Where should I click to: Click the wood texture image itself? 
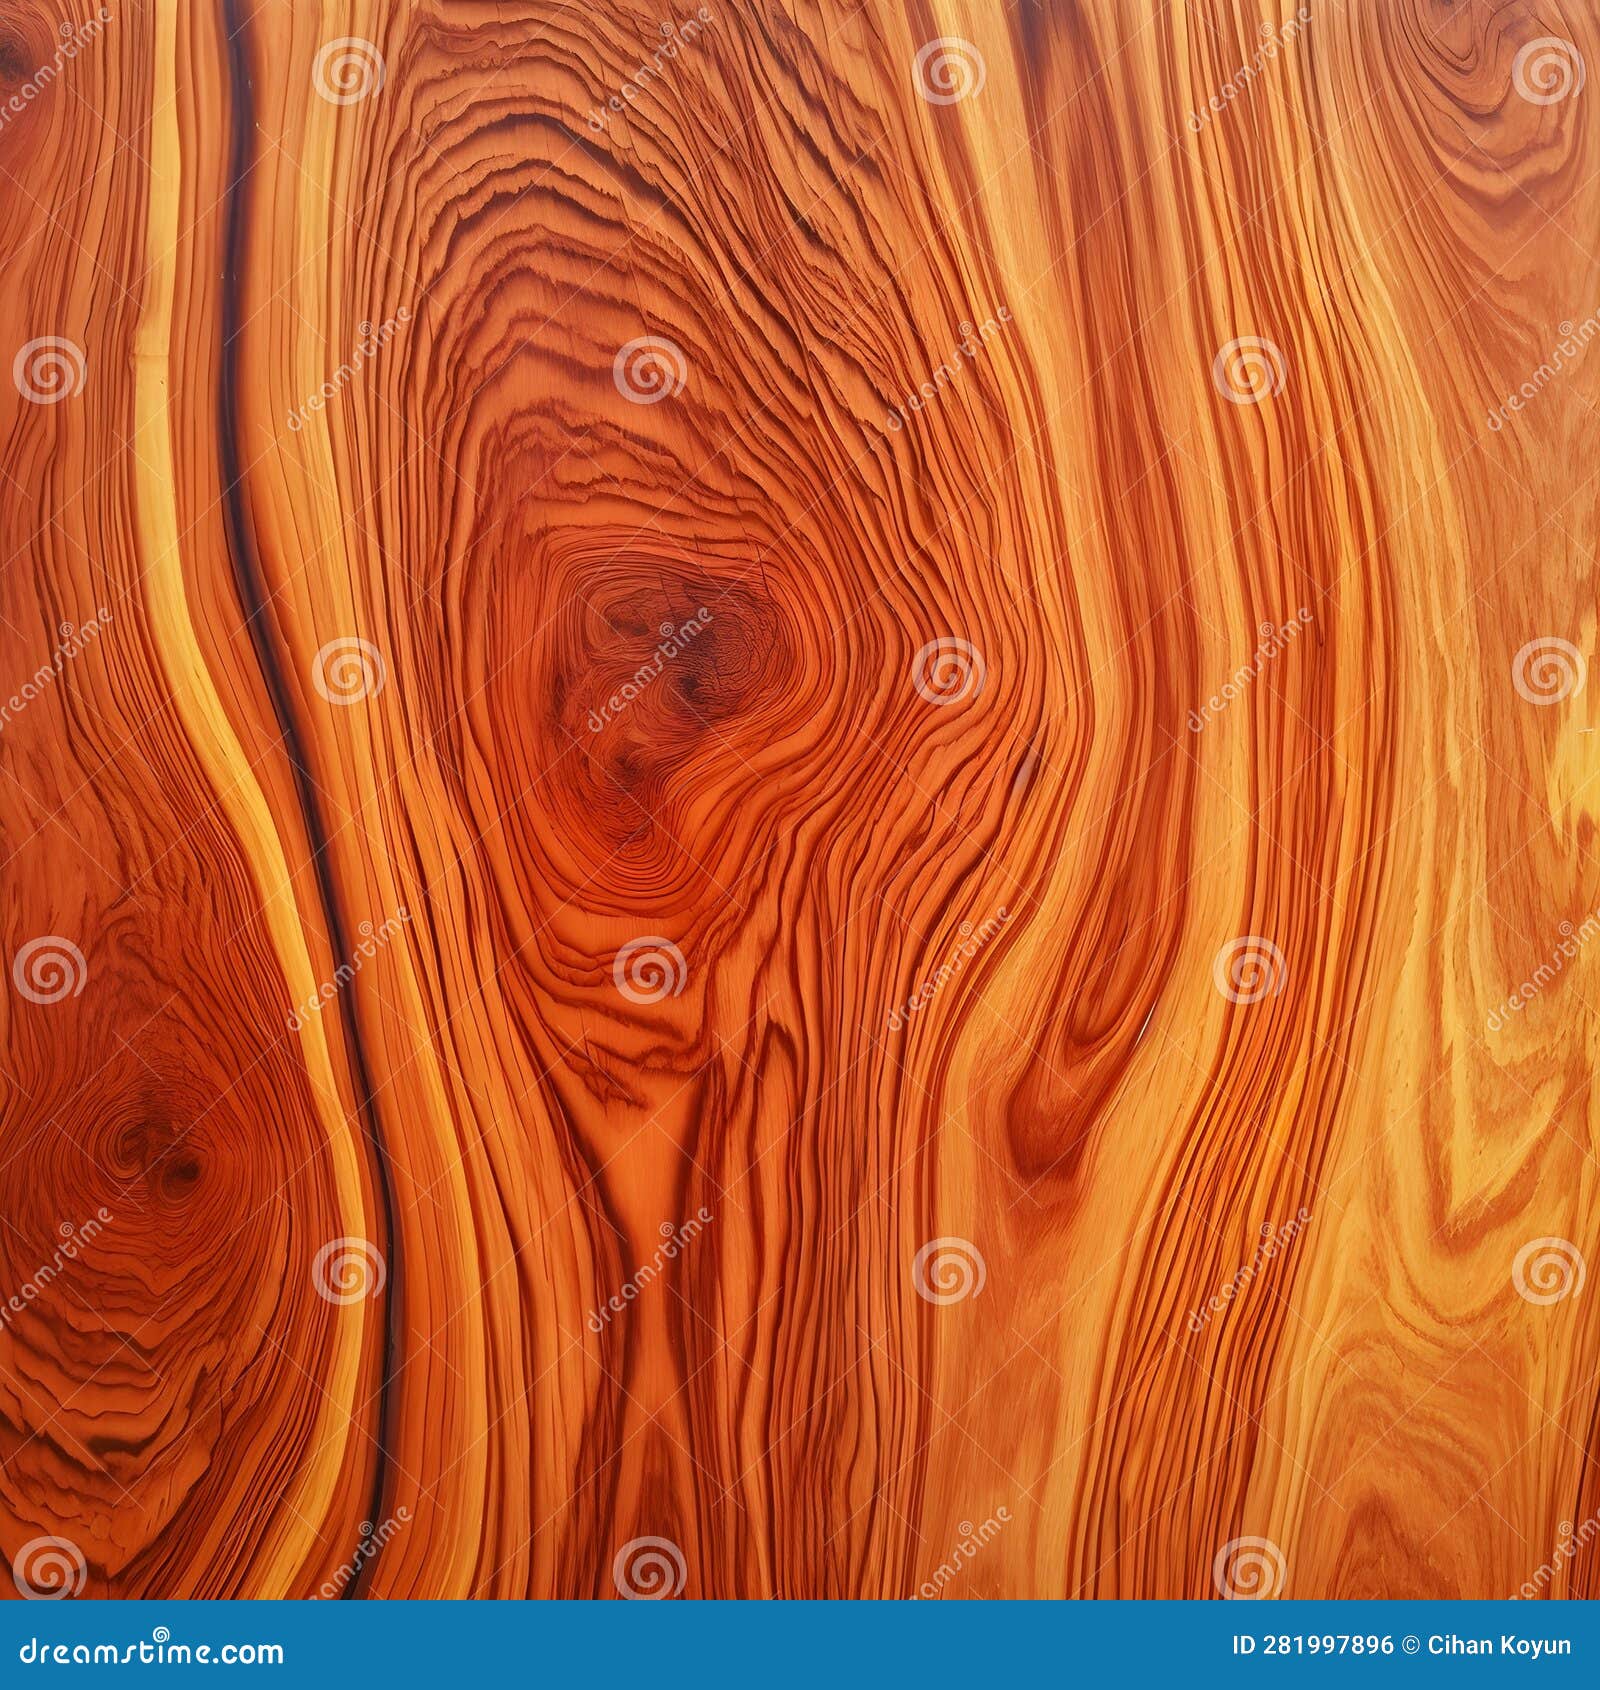800,800
